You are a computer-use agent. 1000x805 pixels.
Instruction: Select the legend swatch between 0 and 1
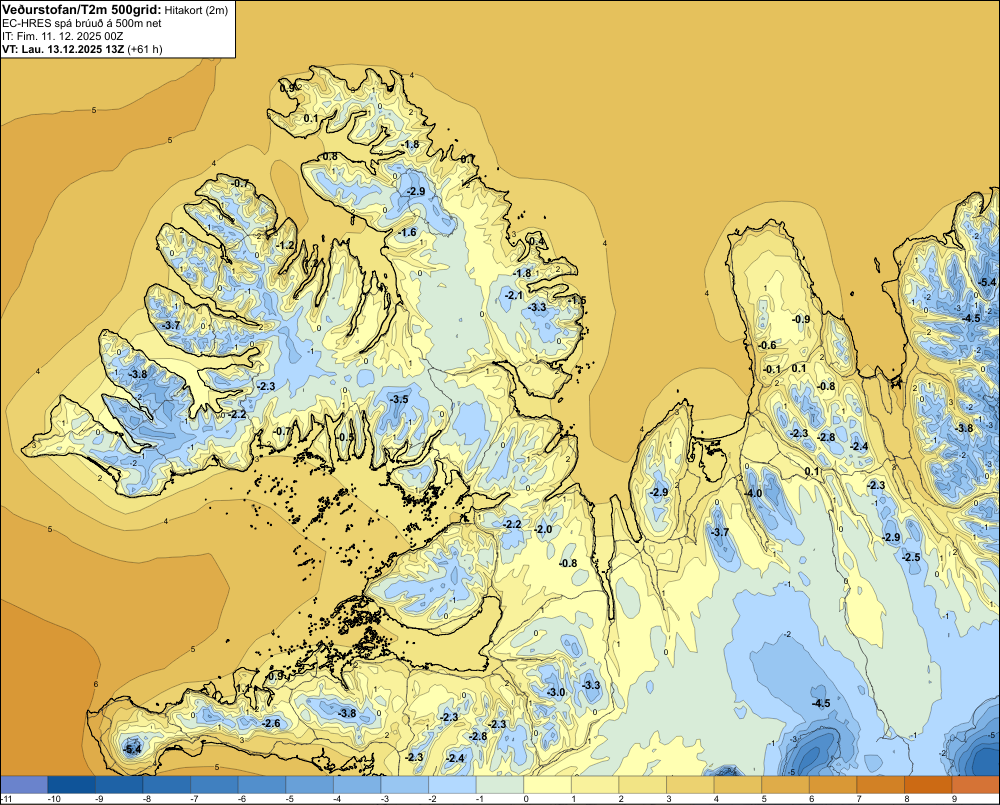tap(548, 785)
